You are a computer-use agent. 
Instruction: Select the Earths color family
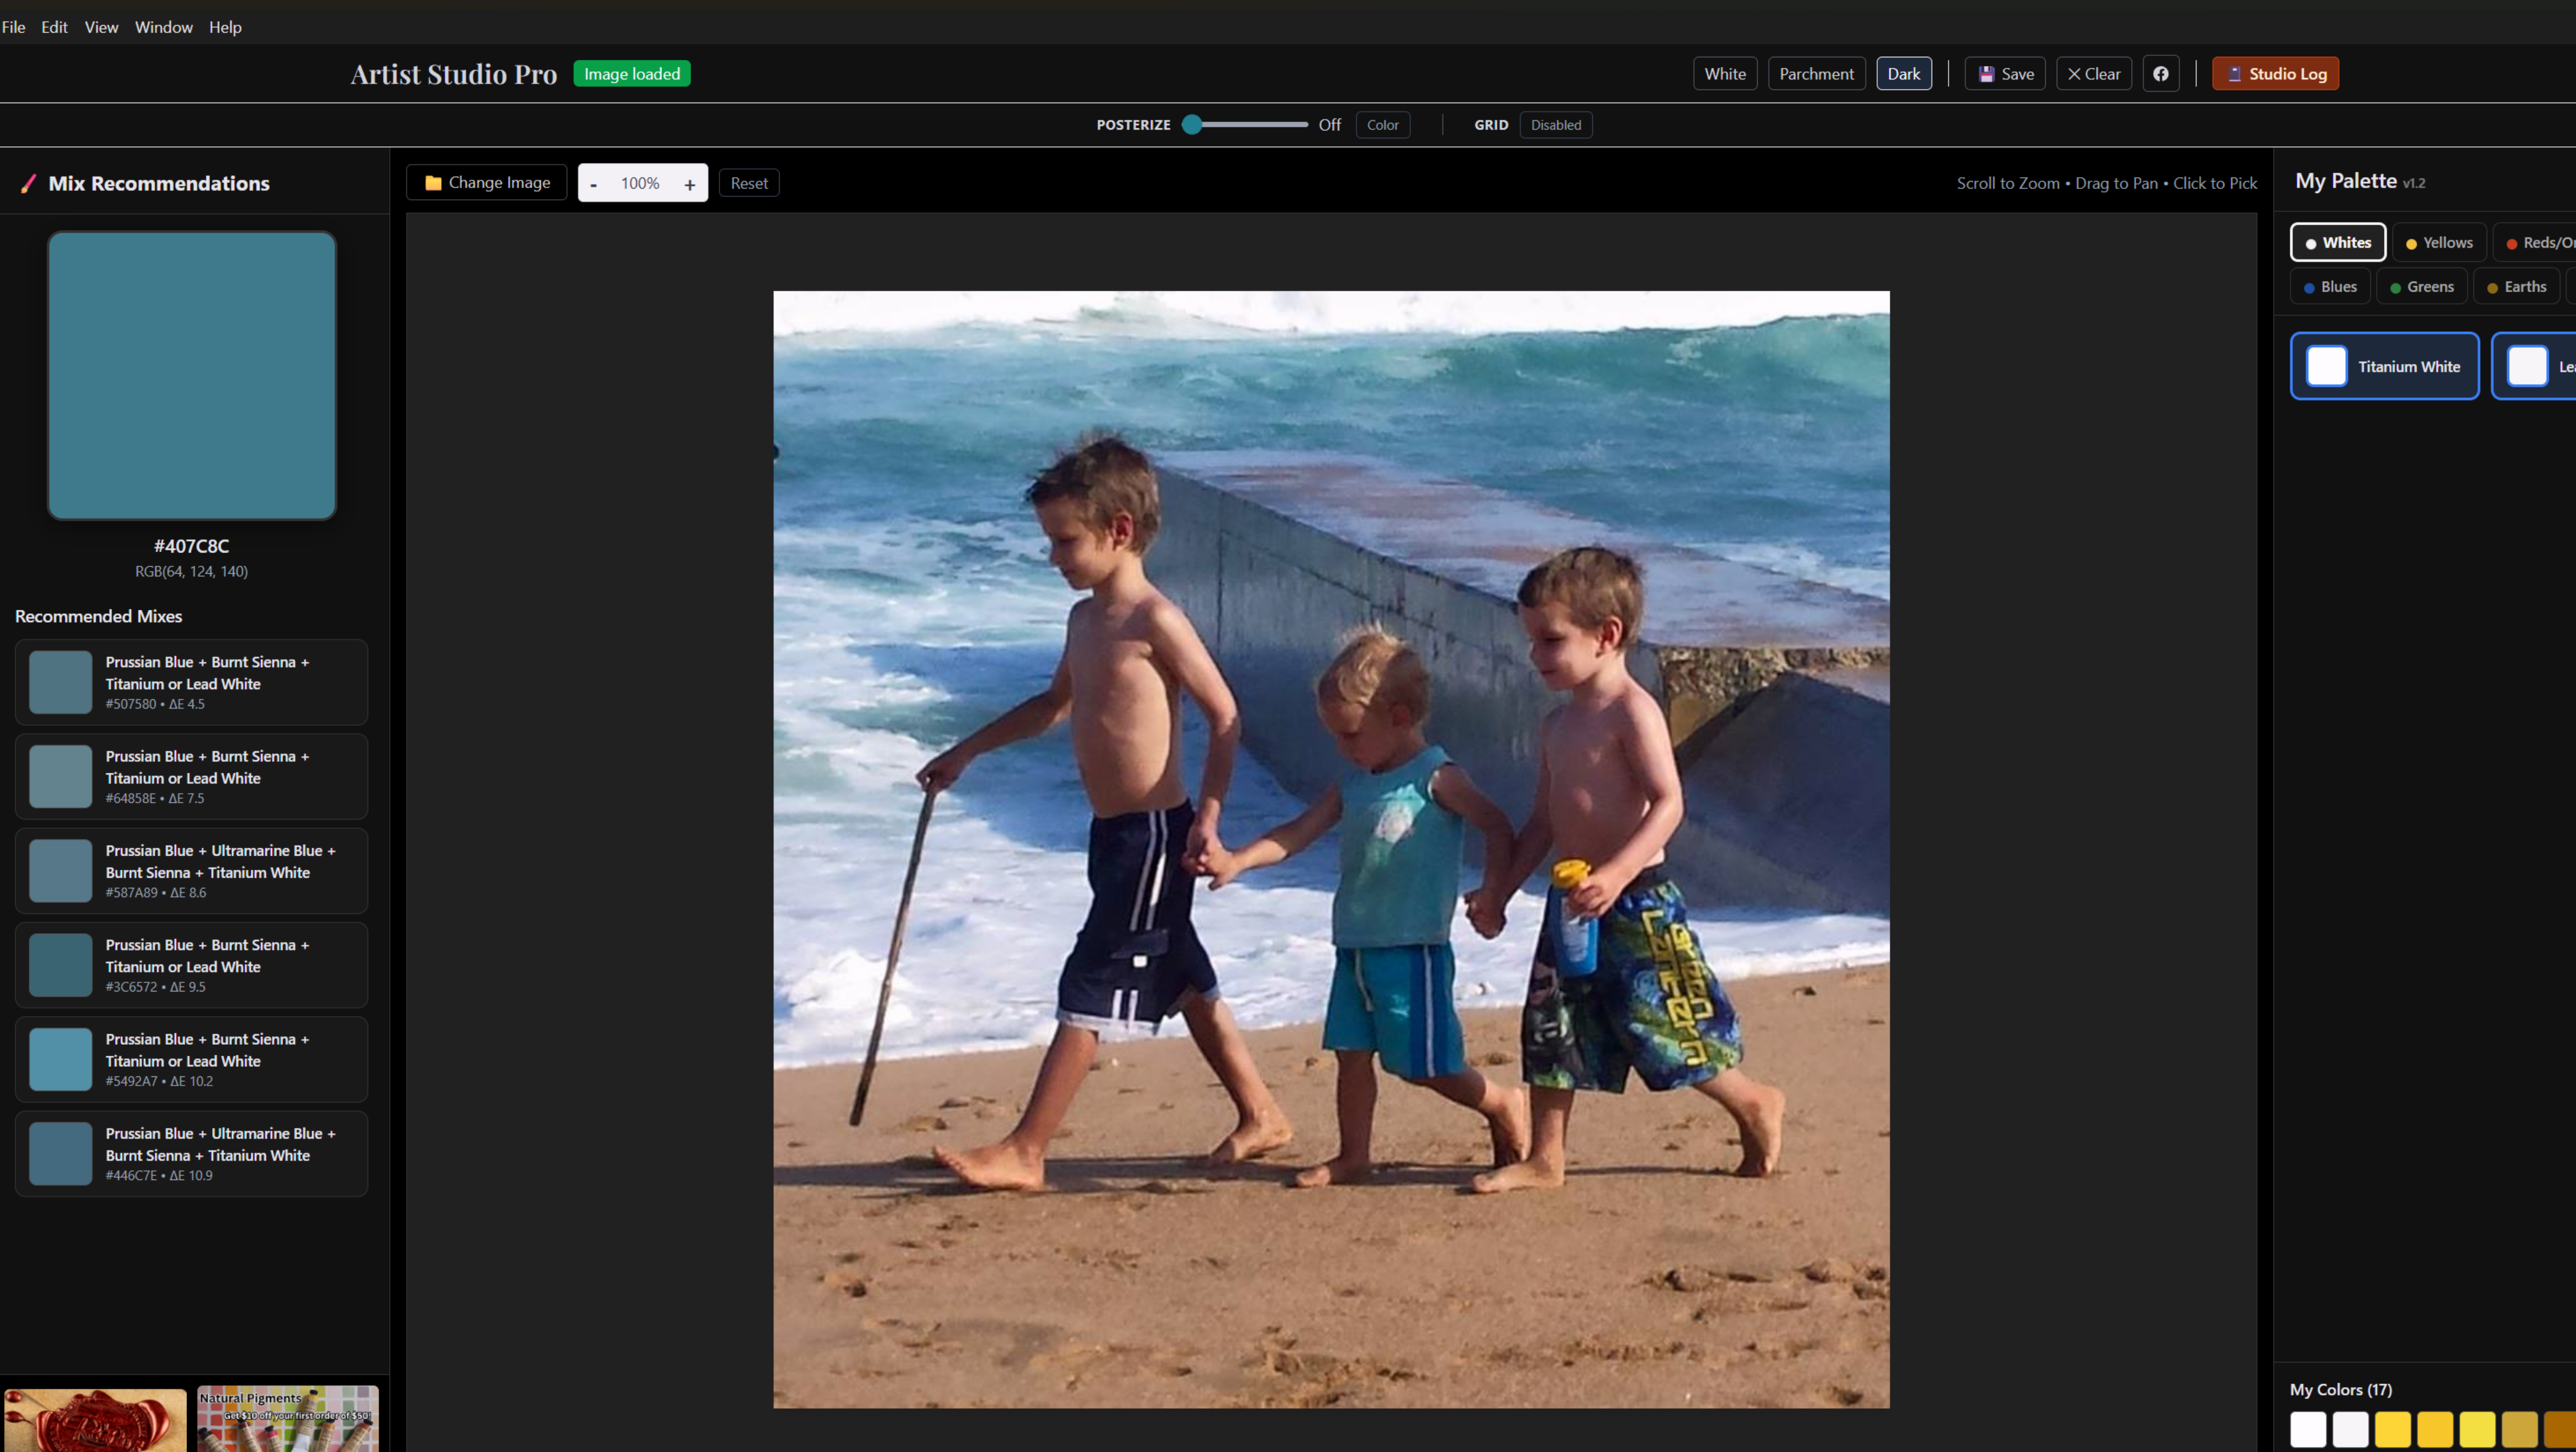[x=2516, y=286]
